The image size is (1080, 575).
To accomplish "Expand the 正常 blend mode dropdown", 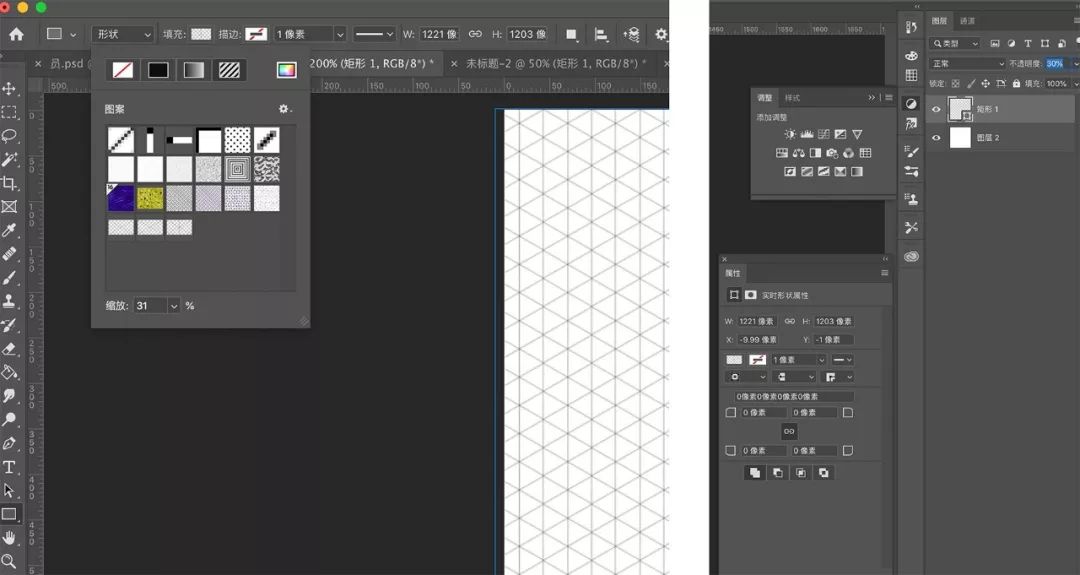I will tap(968, 63).
